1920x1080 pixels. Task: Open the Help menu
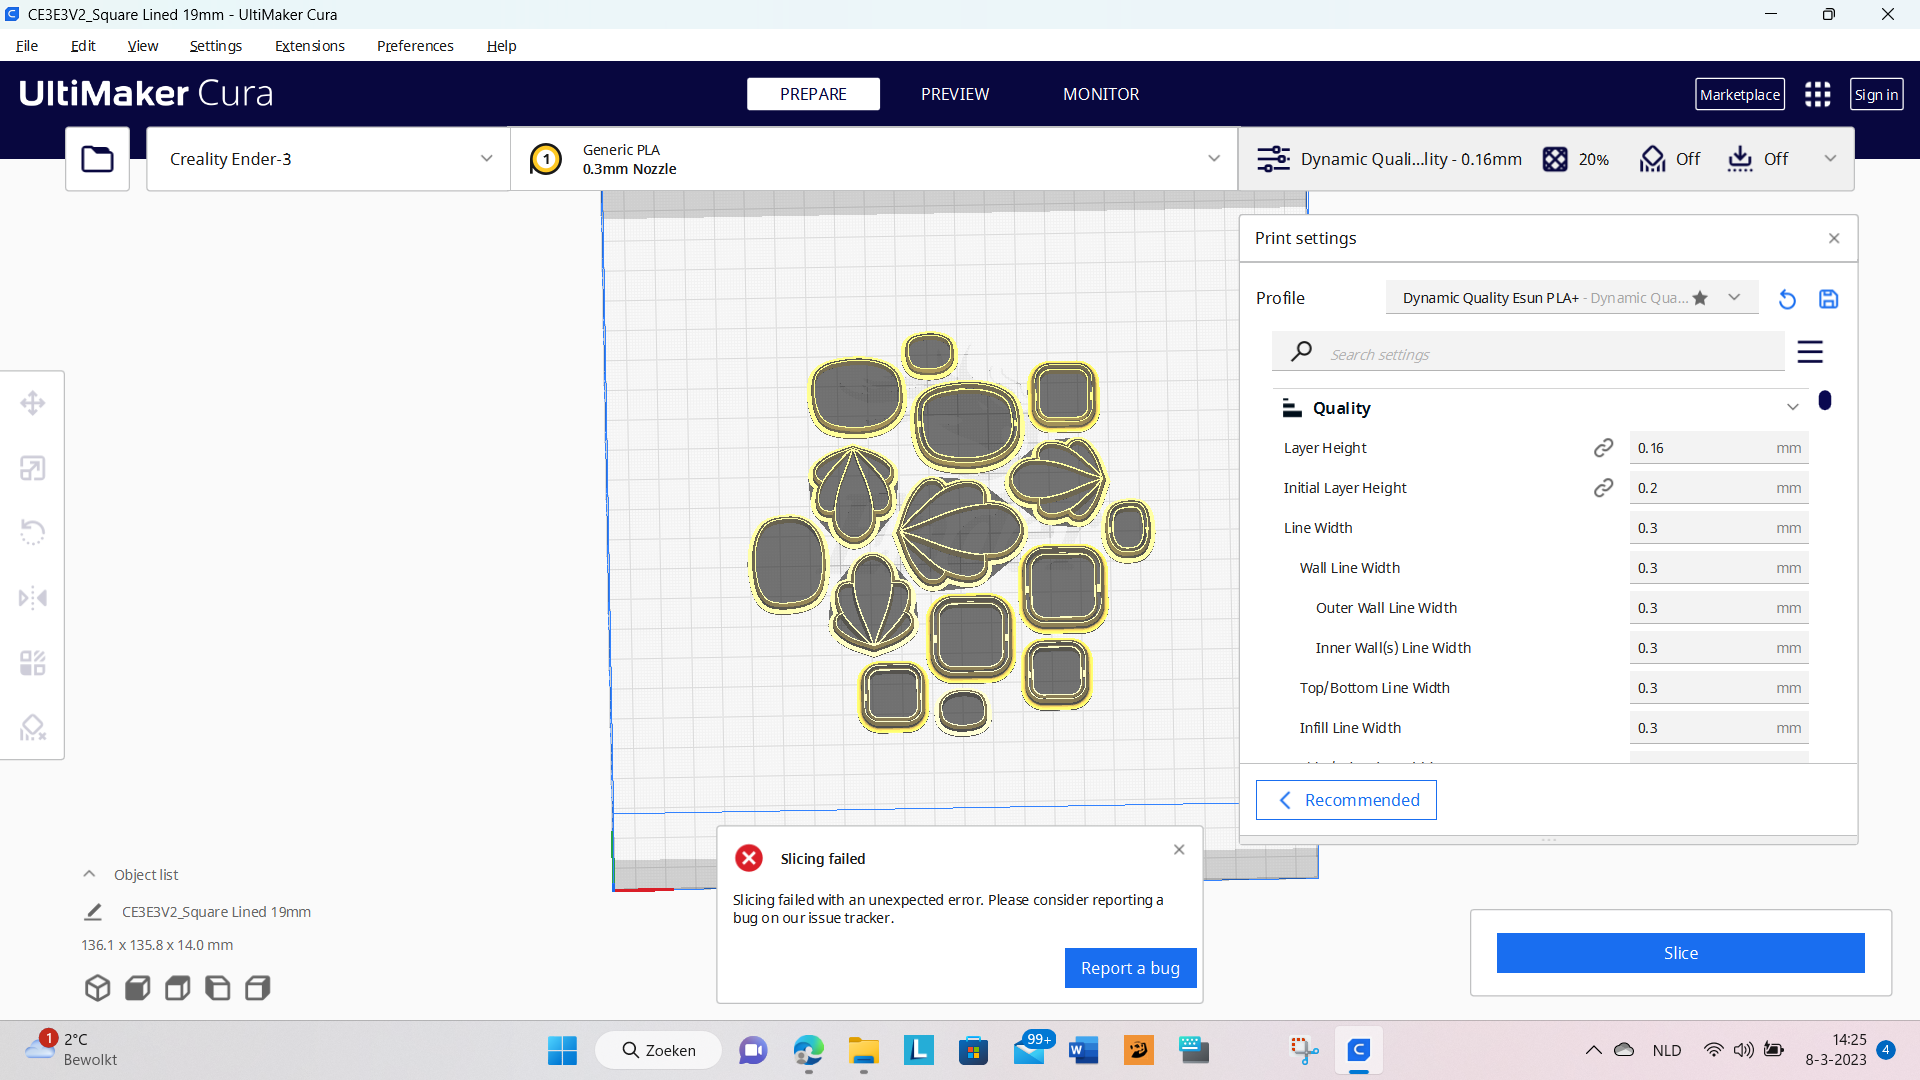pos(501,46)
